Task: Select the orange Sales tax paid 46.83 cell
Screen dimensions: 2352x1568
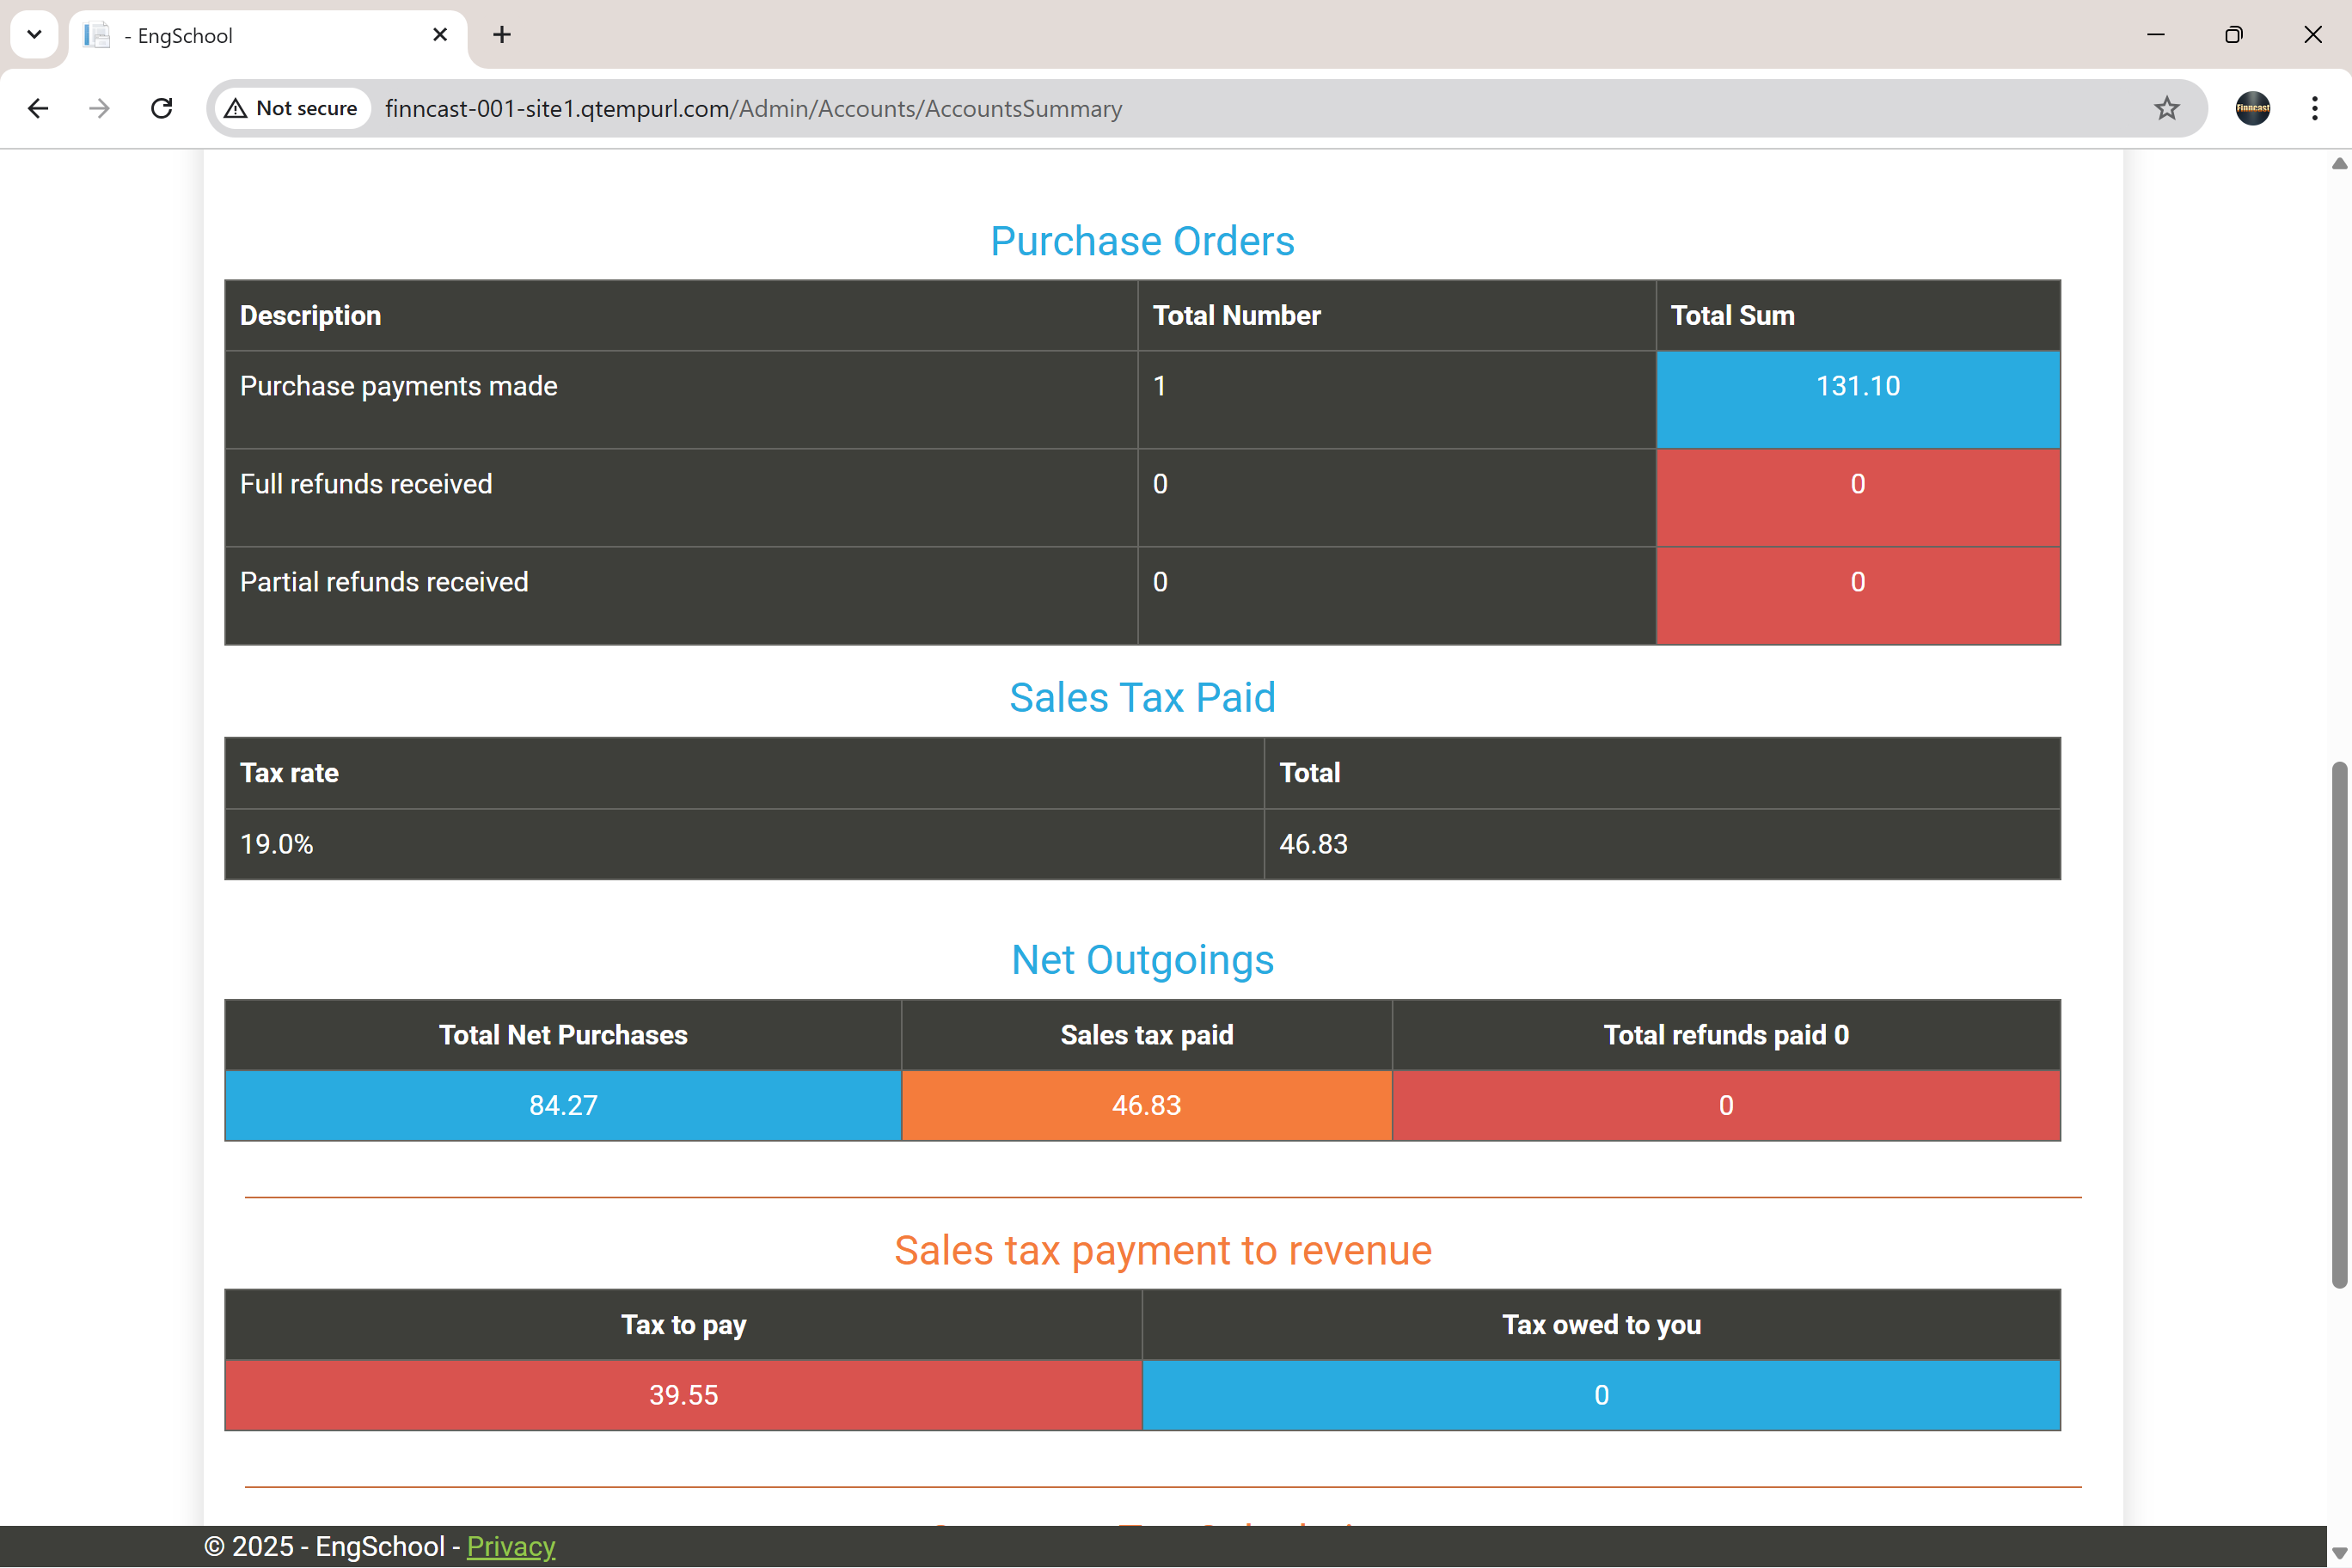Action: tap(1146, 1105)
